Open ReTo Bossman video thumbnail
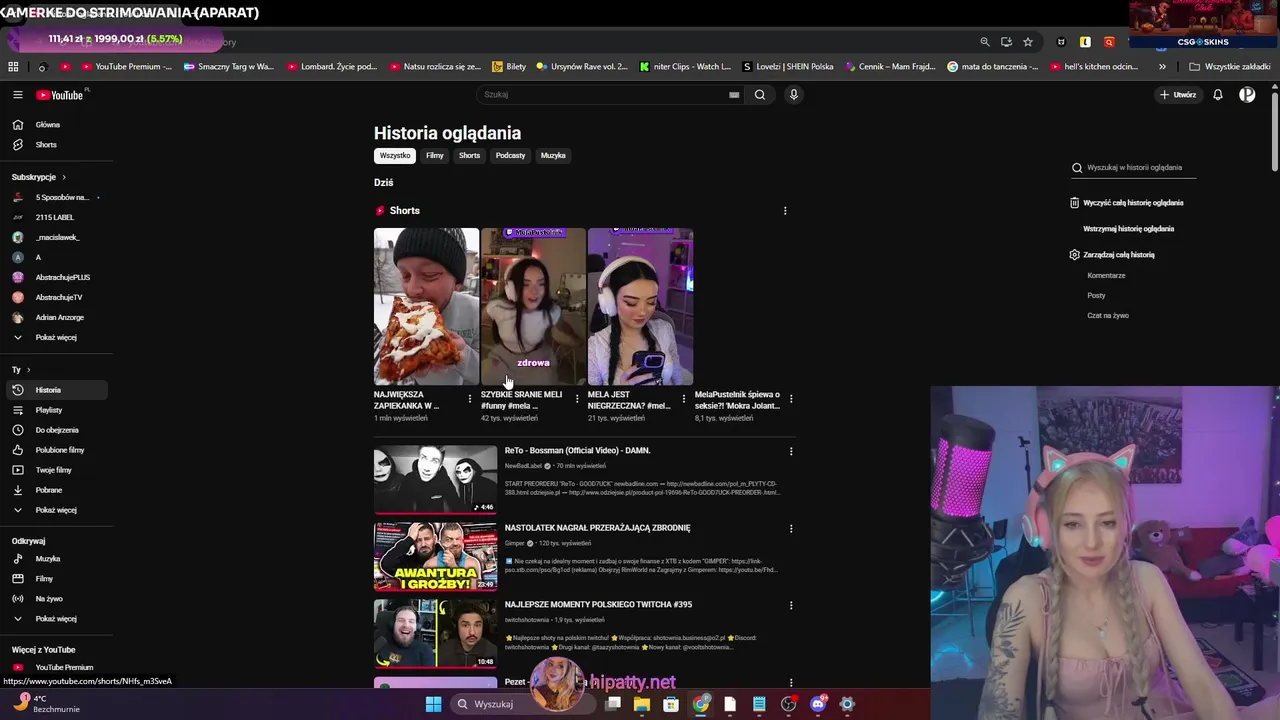Screen dimensions: 1280x720 [x=435, y=480]
